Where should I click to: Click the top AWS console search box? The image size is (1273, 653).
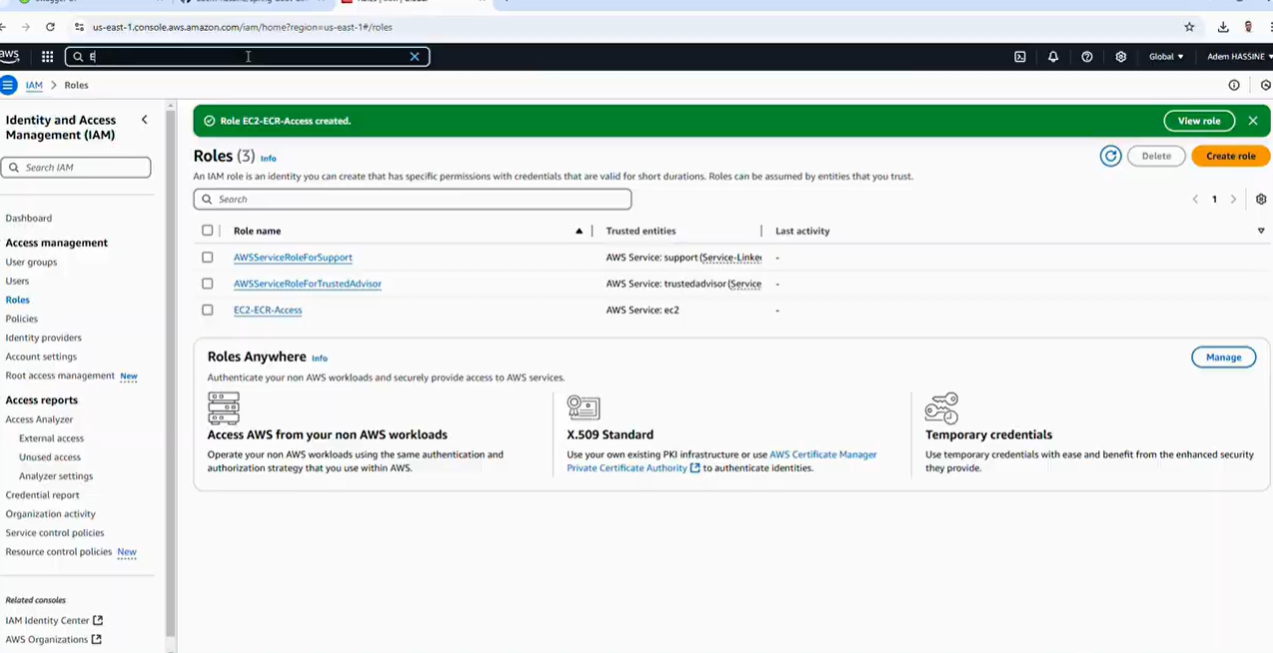pyautogui.click(x=247, y=57)
